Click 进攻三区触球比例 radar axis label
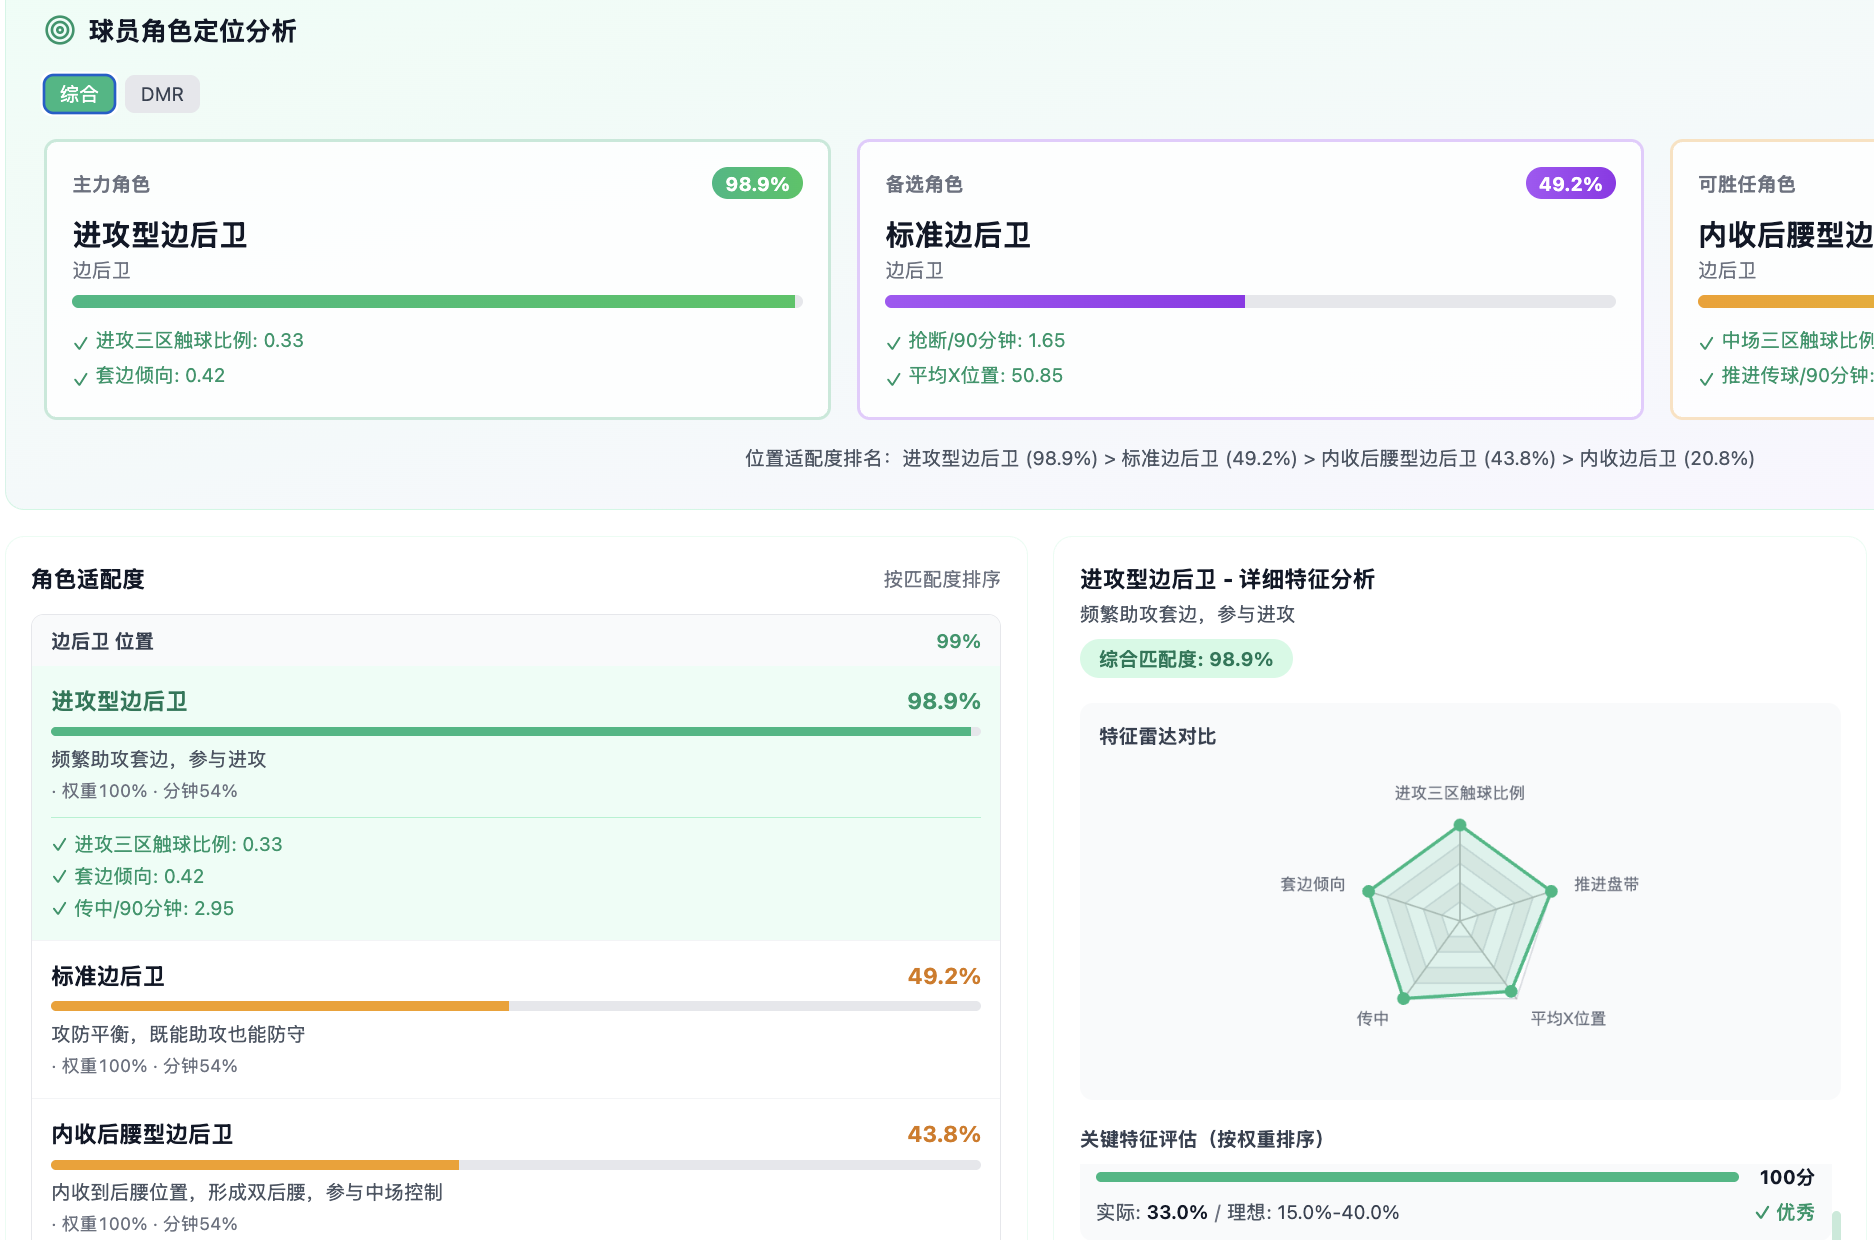 point(1459,793)
